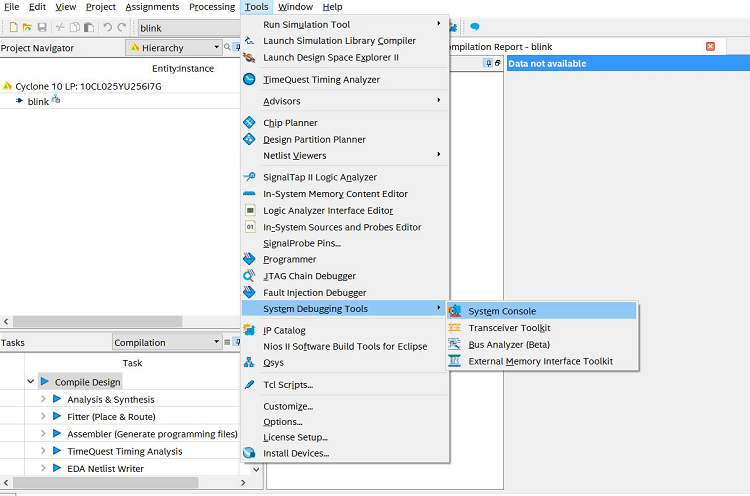Click the Chip Planner icon
This screenshot has width=750, height=496.
point(249,122)
